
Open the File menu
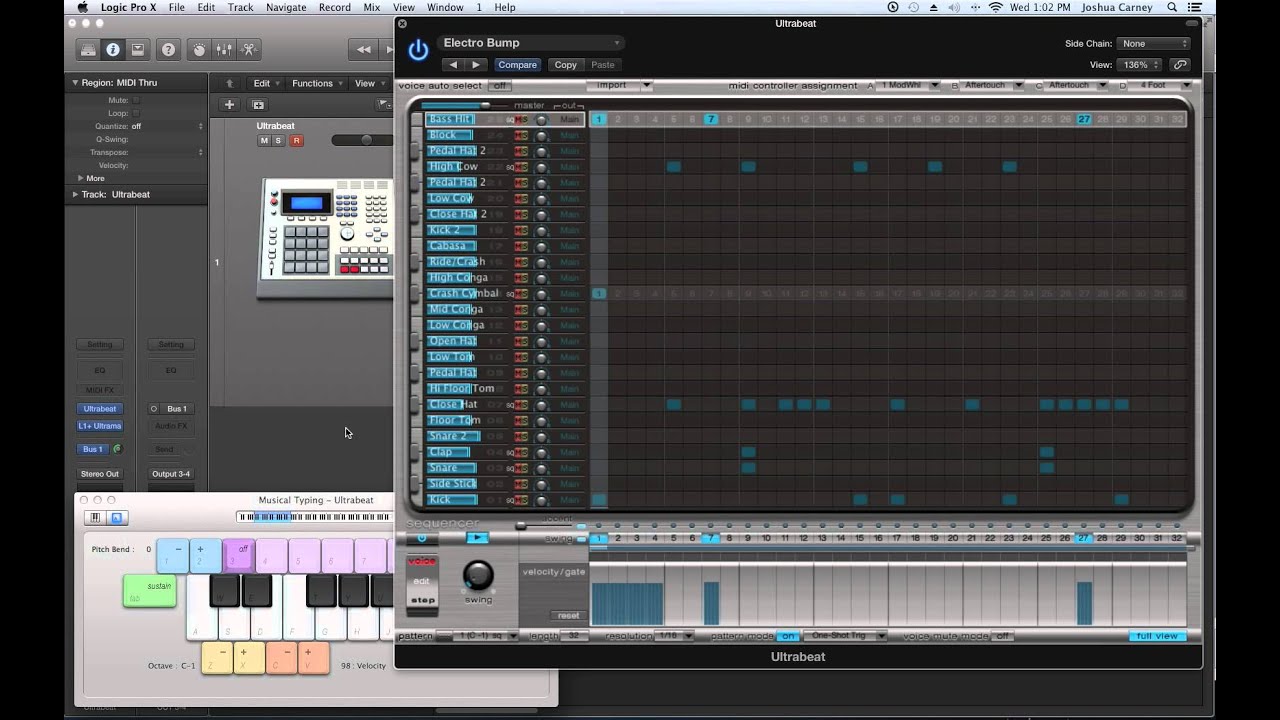tap(177, 7)
